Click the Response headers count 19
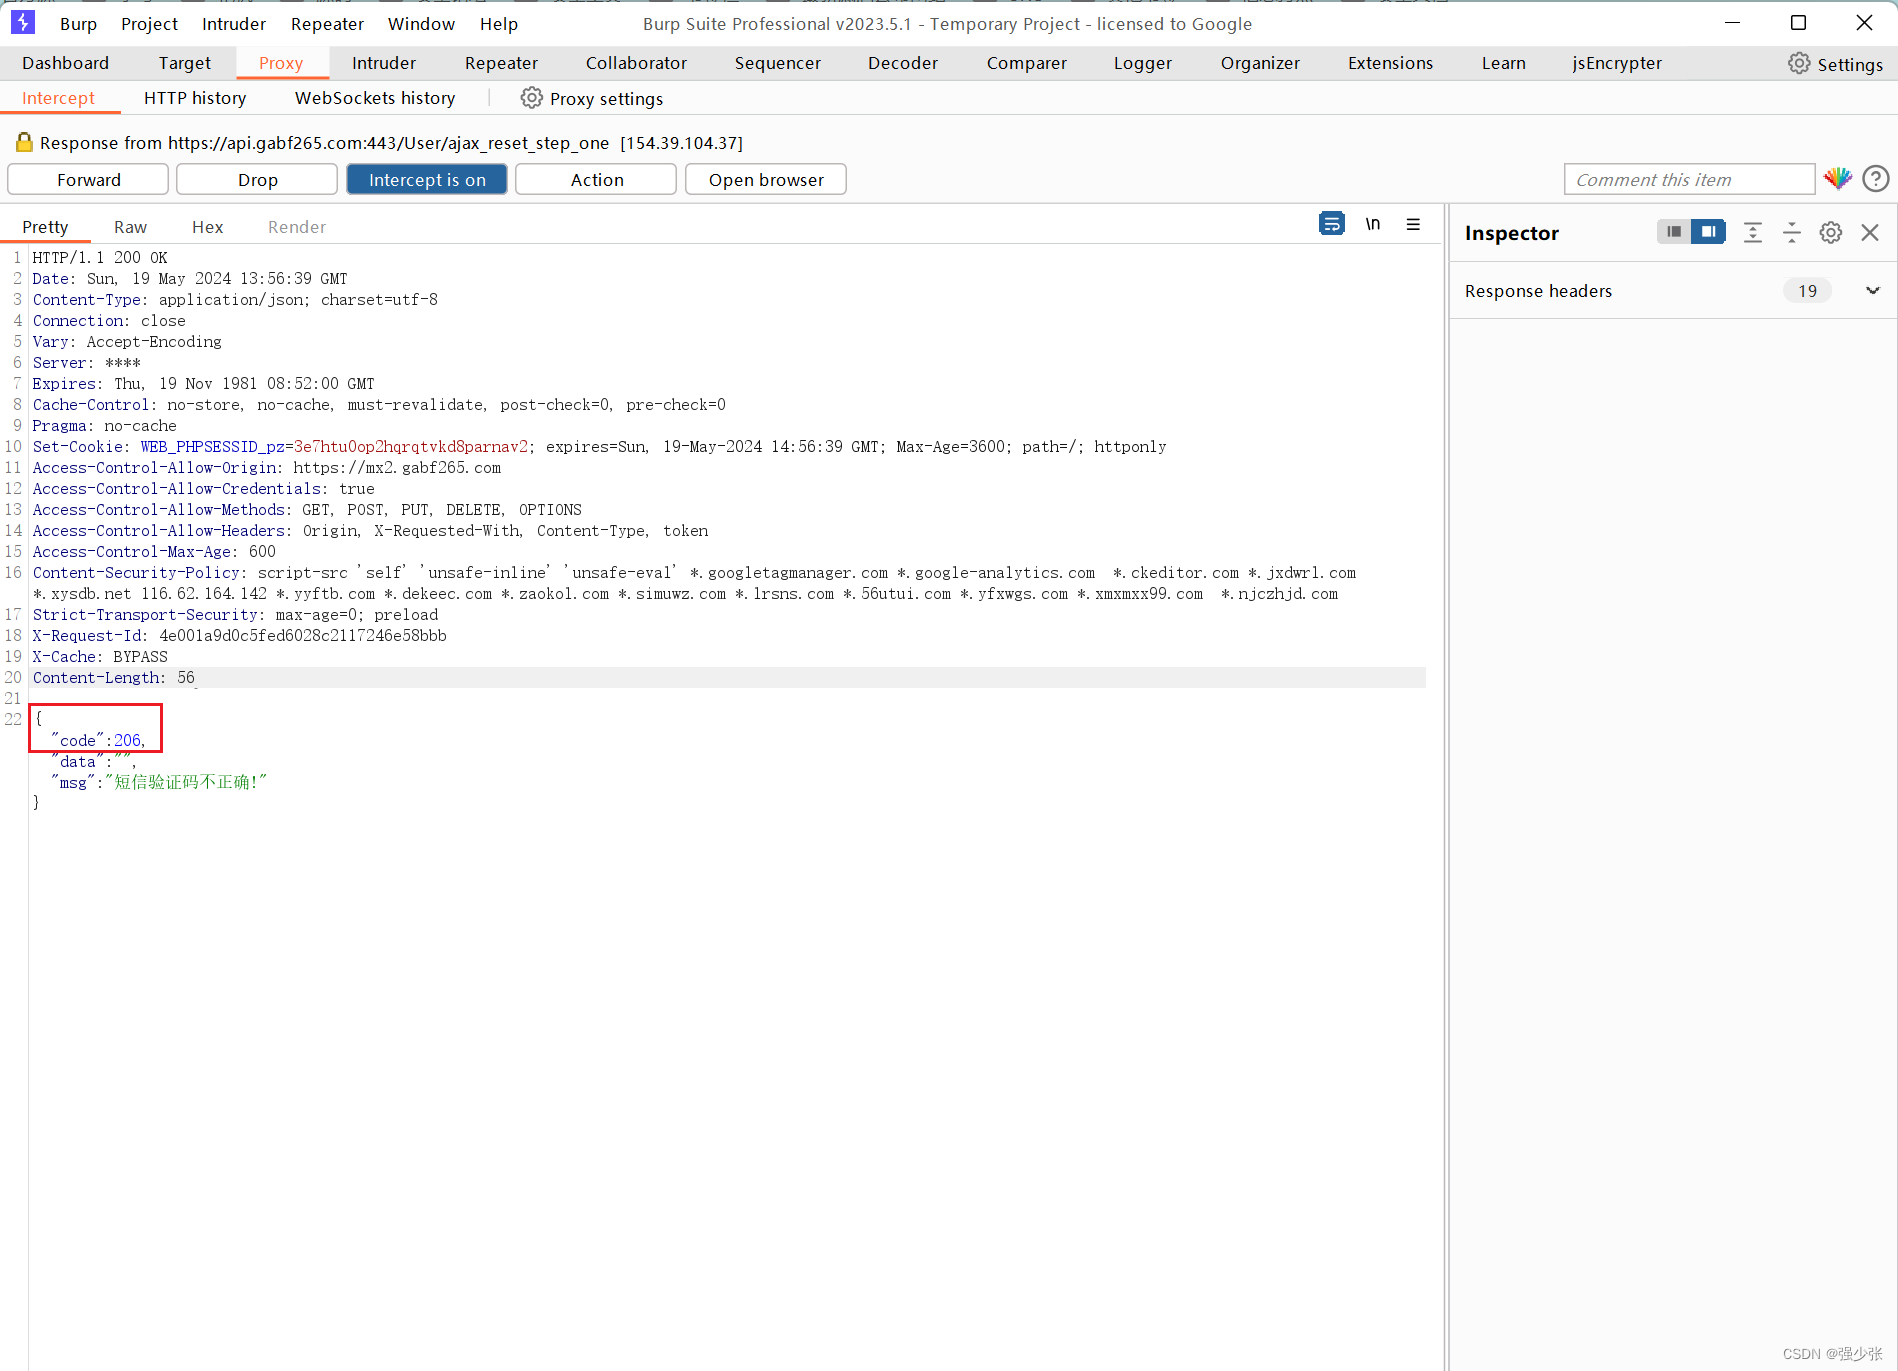The width and height of the screenshot is (1898, 1371). pyautogui.click(x=1807, y=291)
